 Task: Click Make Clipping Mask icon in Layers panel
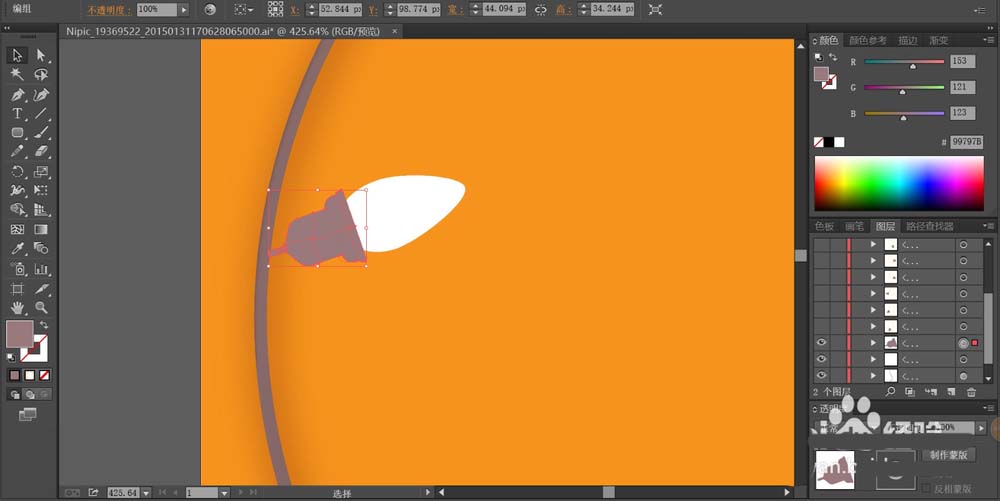[910, 391]
